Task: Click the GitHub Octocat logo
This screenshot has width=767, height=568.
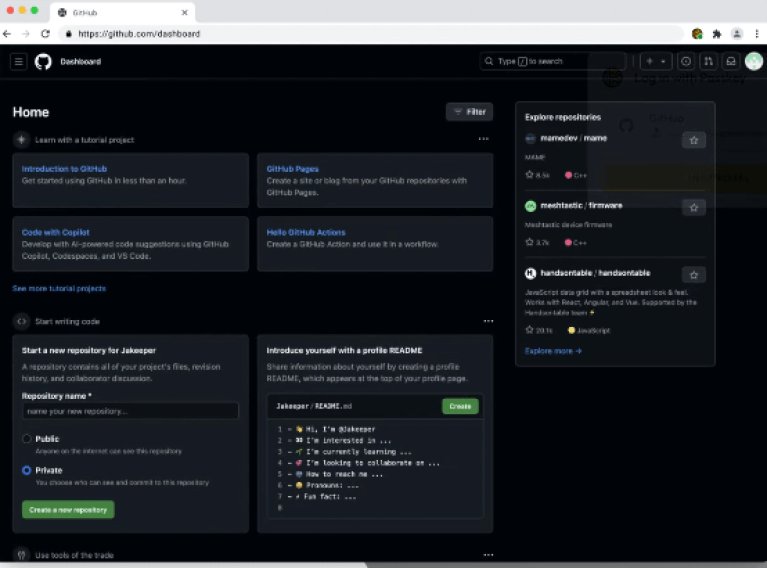Action: [x=43, y=62]
